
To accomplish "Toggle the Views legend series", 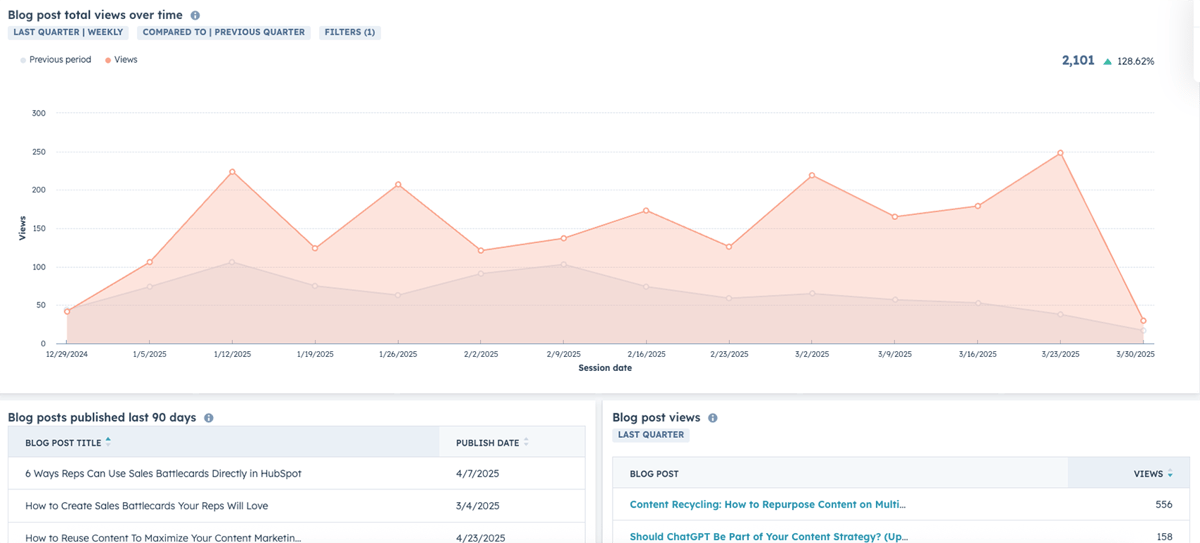I will [121, 60].
